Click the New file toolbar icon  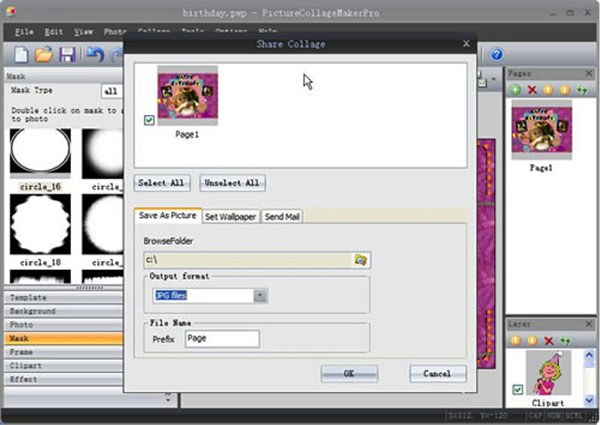click(x=21, y=54)
